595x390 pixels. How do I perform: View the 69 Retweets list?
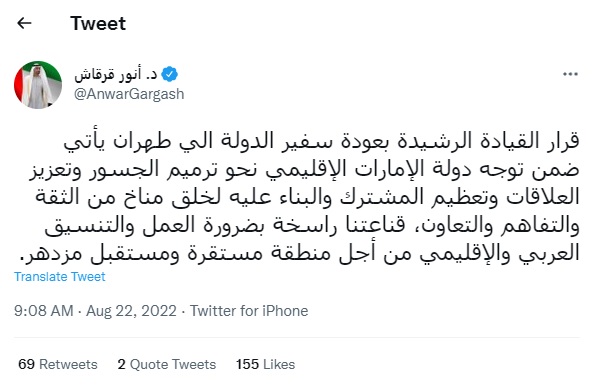(58, 364)
